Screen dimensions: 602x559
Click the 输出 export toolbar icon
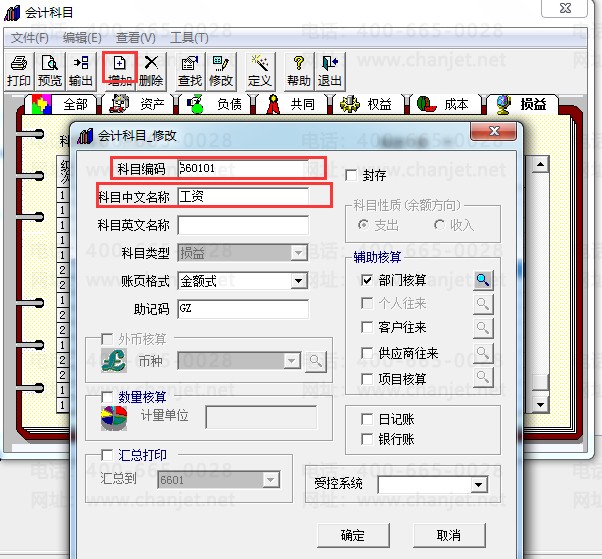[81, 71]
